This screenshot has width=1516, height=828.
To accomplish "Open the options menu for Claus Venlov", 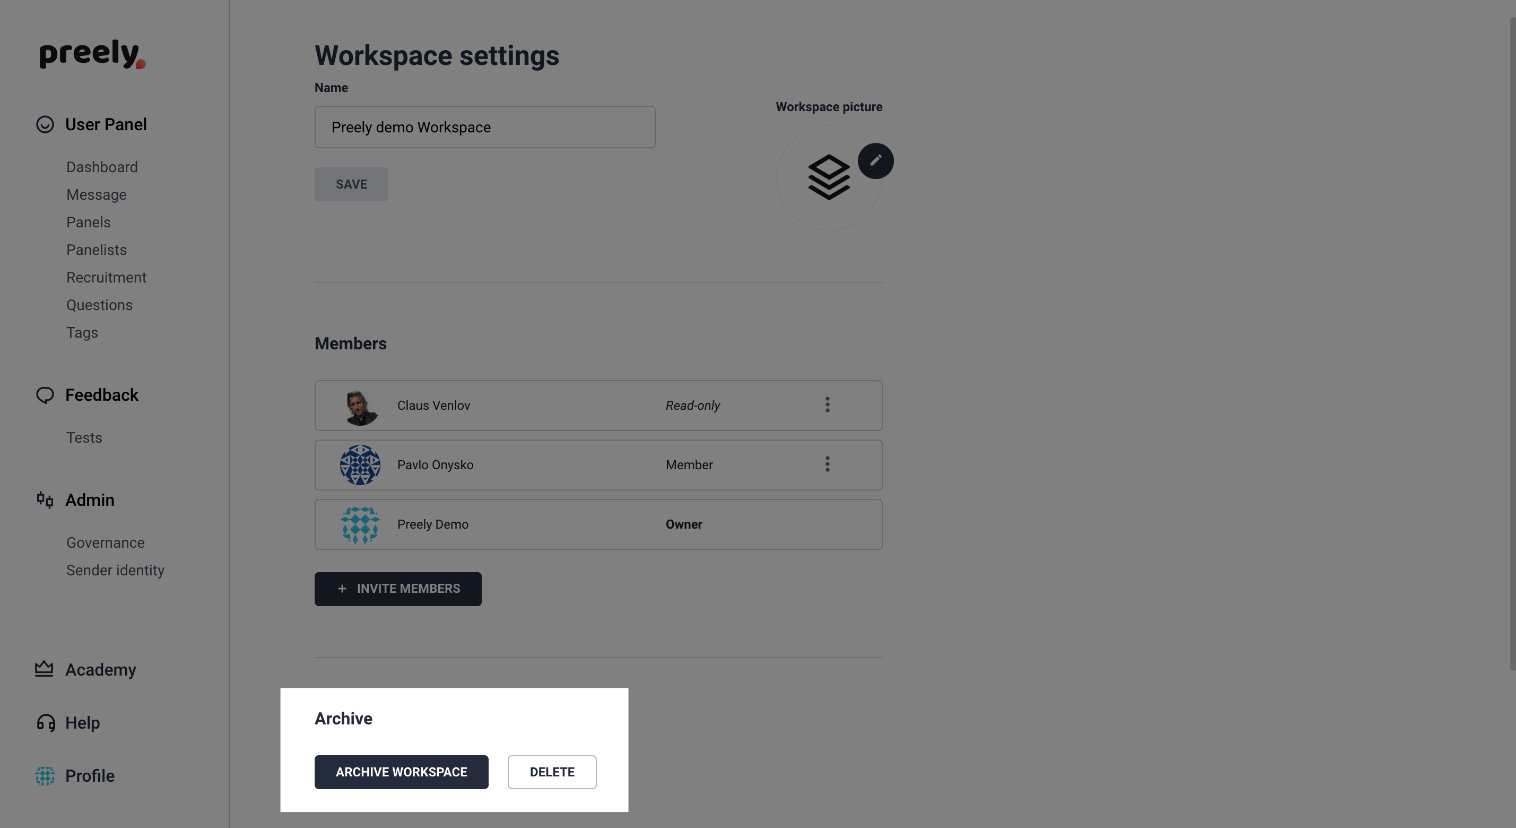I will coord(827,405).
